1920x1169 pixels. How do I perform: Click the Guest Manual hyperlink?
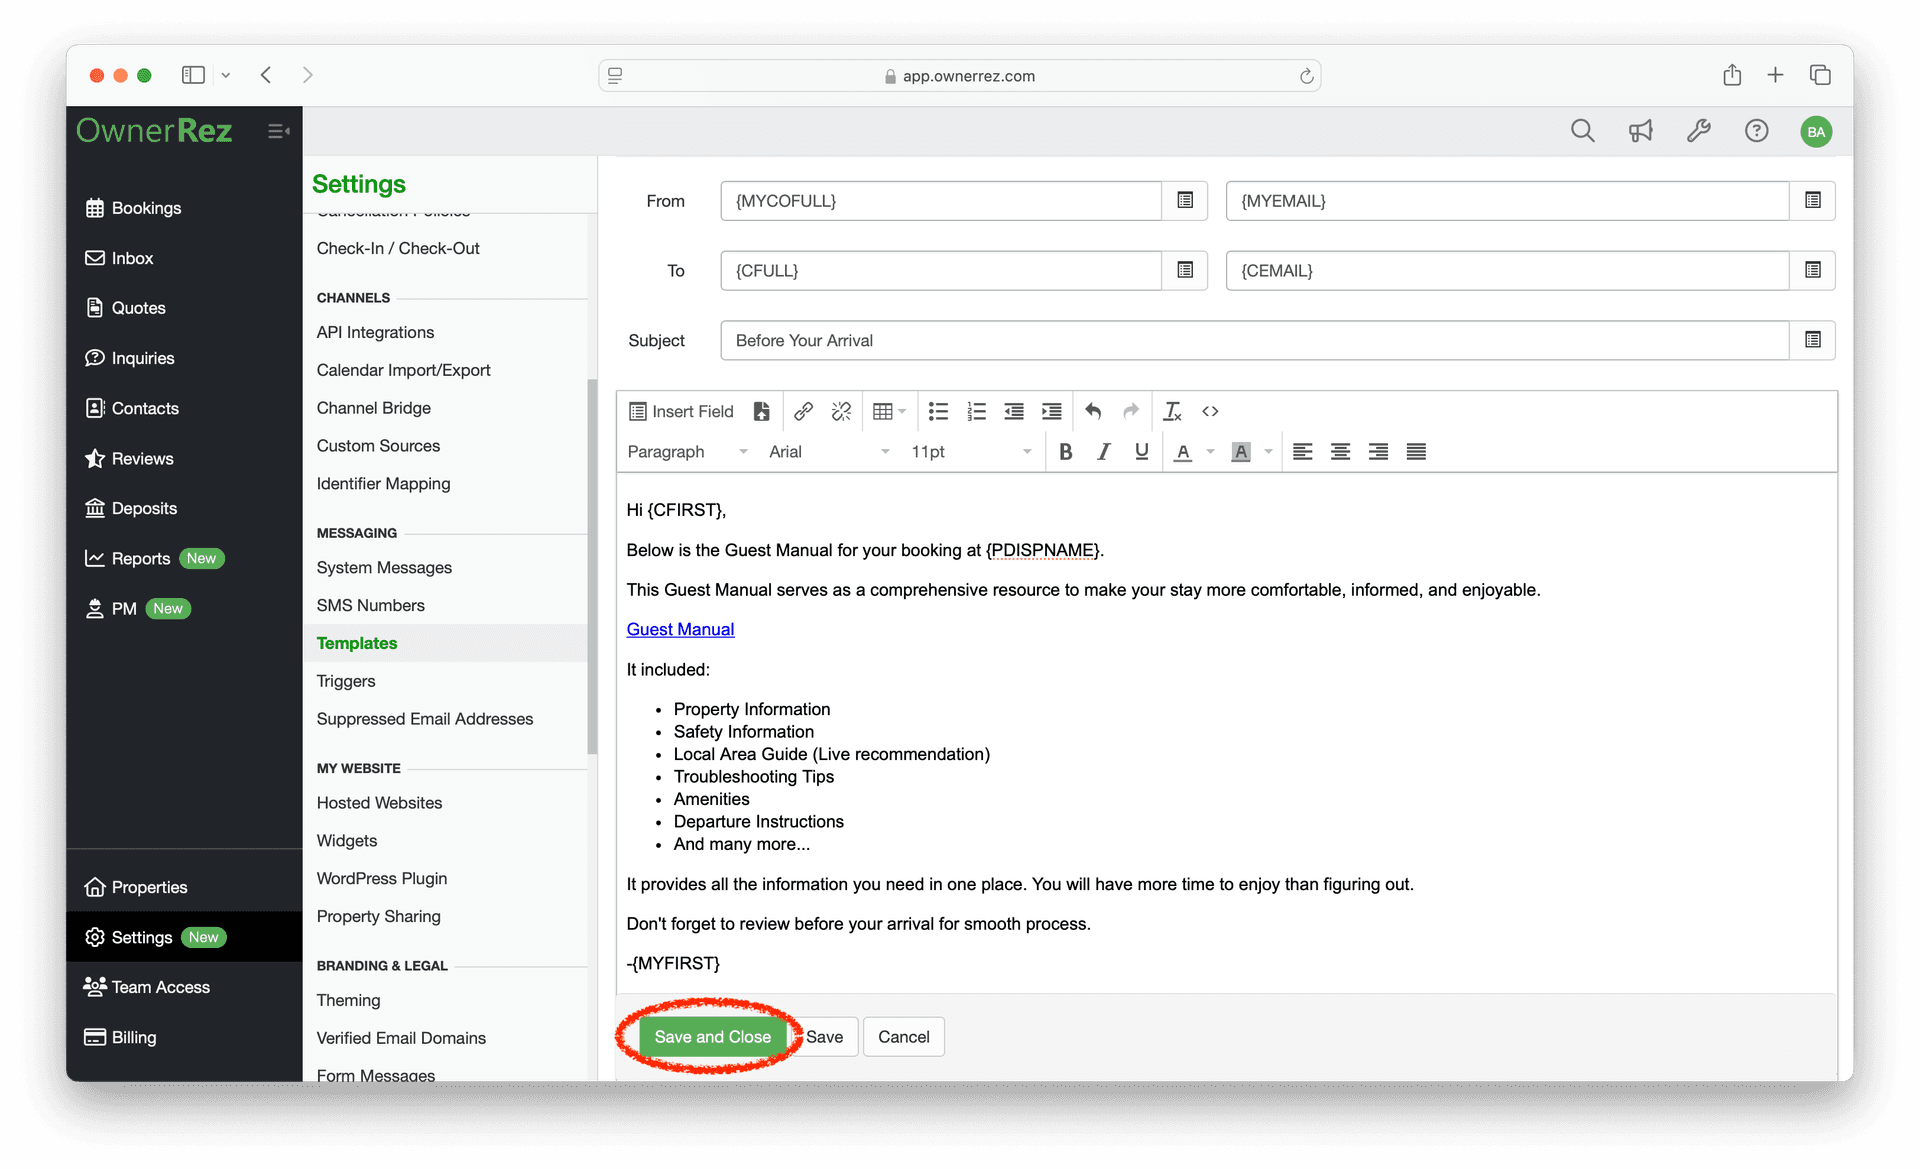coord(680,630)
